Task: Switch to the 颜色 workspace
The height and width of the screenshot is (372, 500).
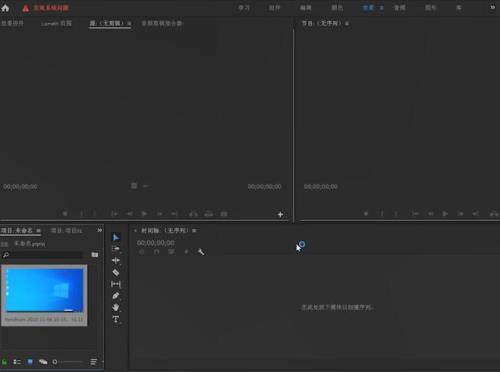Action: pos(337,8)
